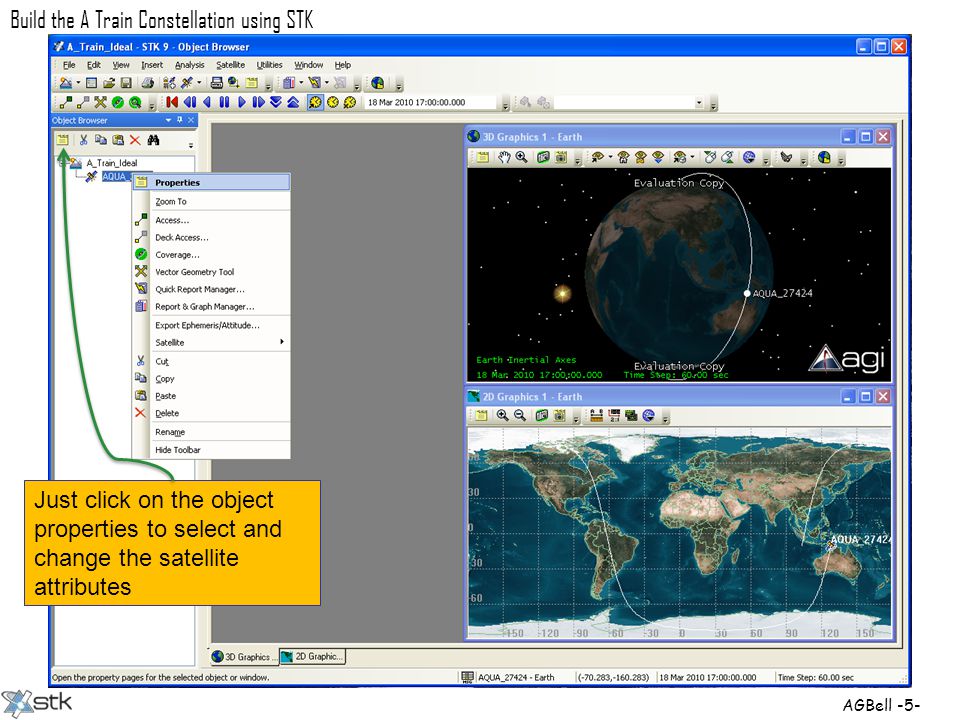Screen dimensions: 960x720
Task: Click the green Coverage icon in toolbar
Action: click(118, 102)
